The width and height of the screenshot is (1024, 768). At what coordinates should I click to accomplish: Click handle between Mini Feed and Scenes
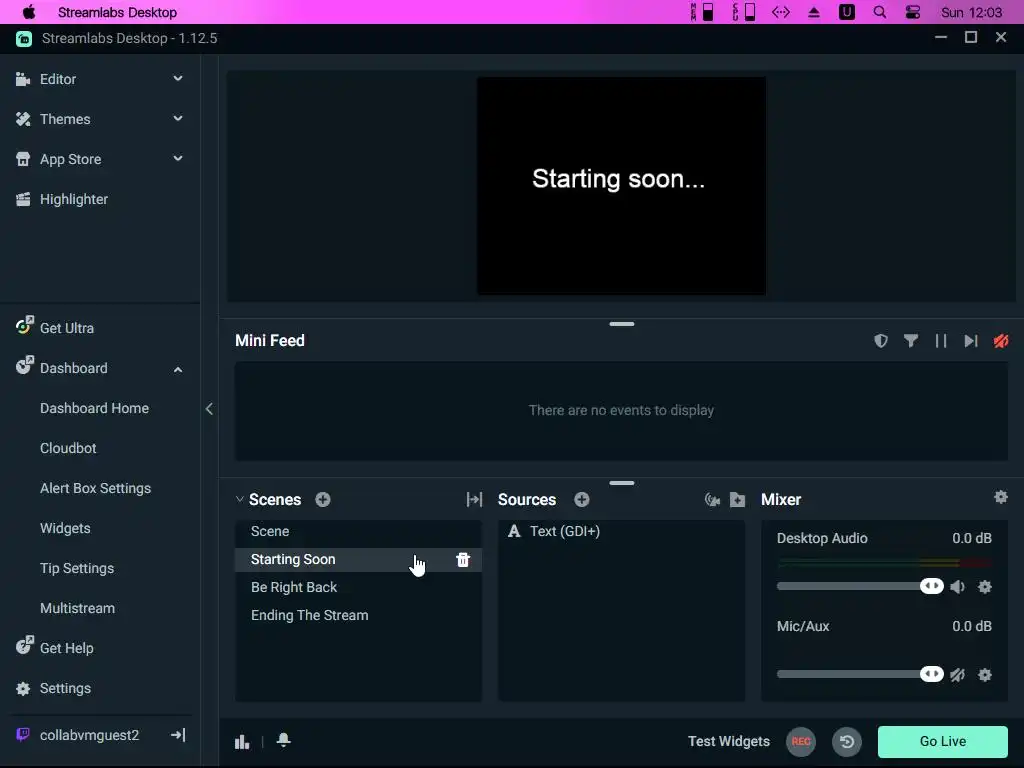[621, 483]
